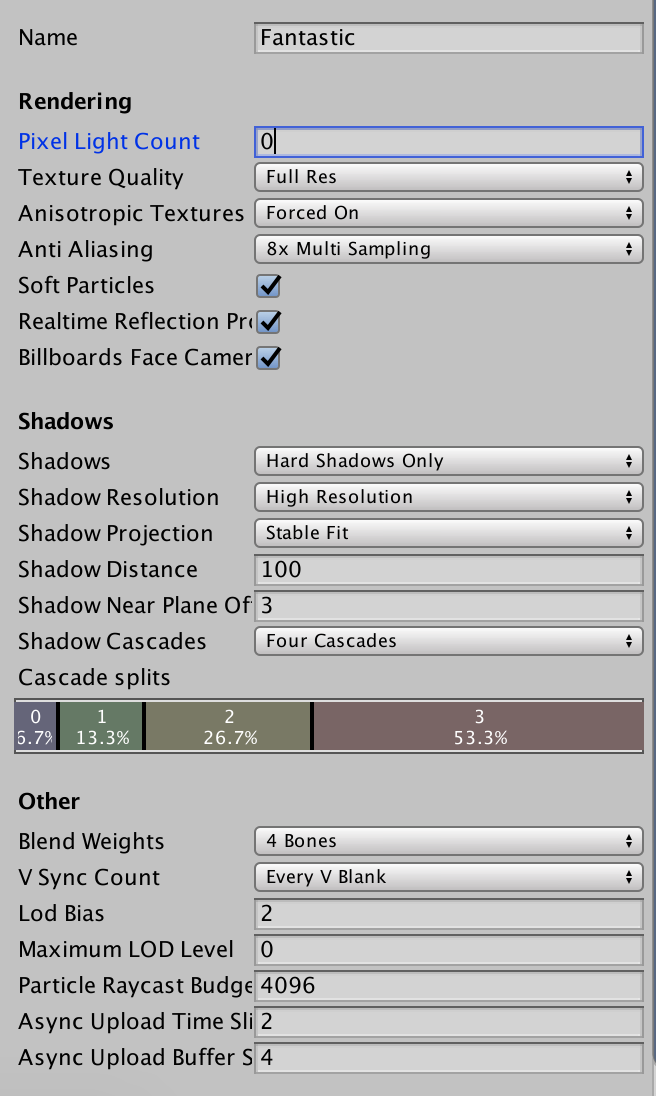Open Shadow Projection dropdown
The height and width of the screenshot is (1096, 656).
[x=447, y=534]
